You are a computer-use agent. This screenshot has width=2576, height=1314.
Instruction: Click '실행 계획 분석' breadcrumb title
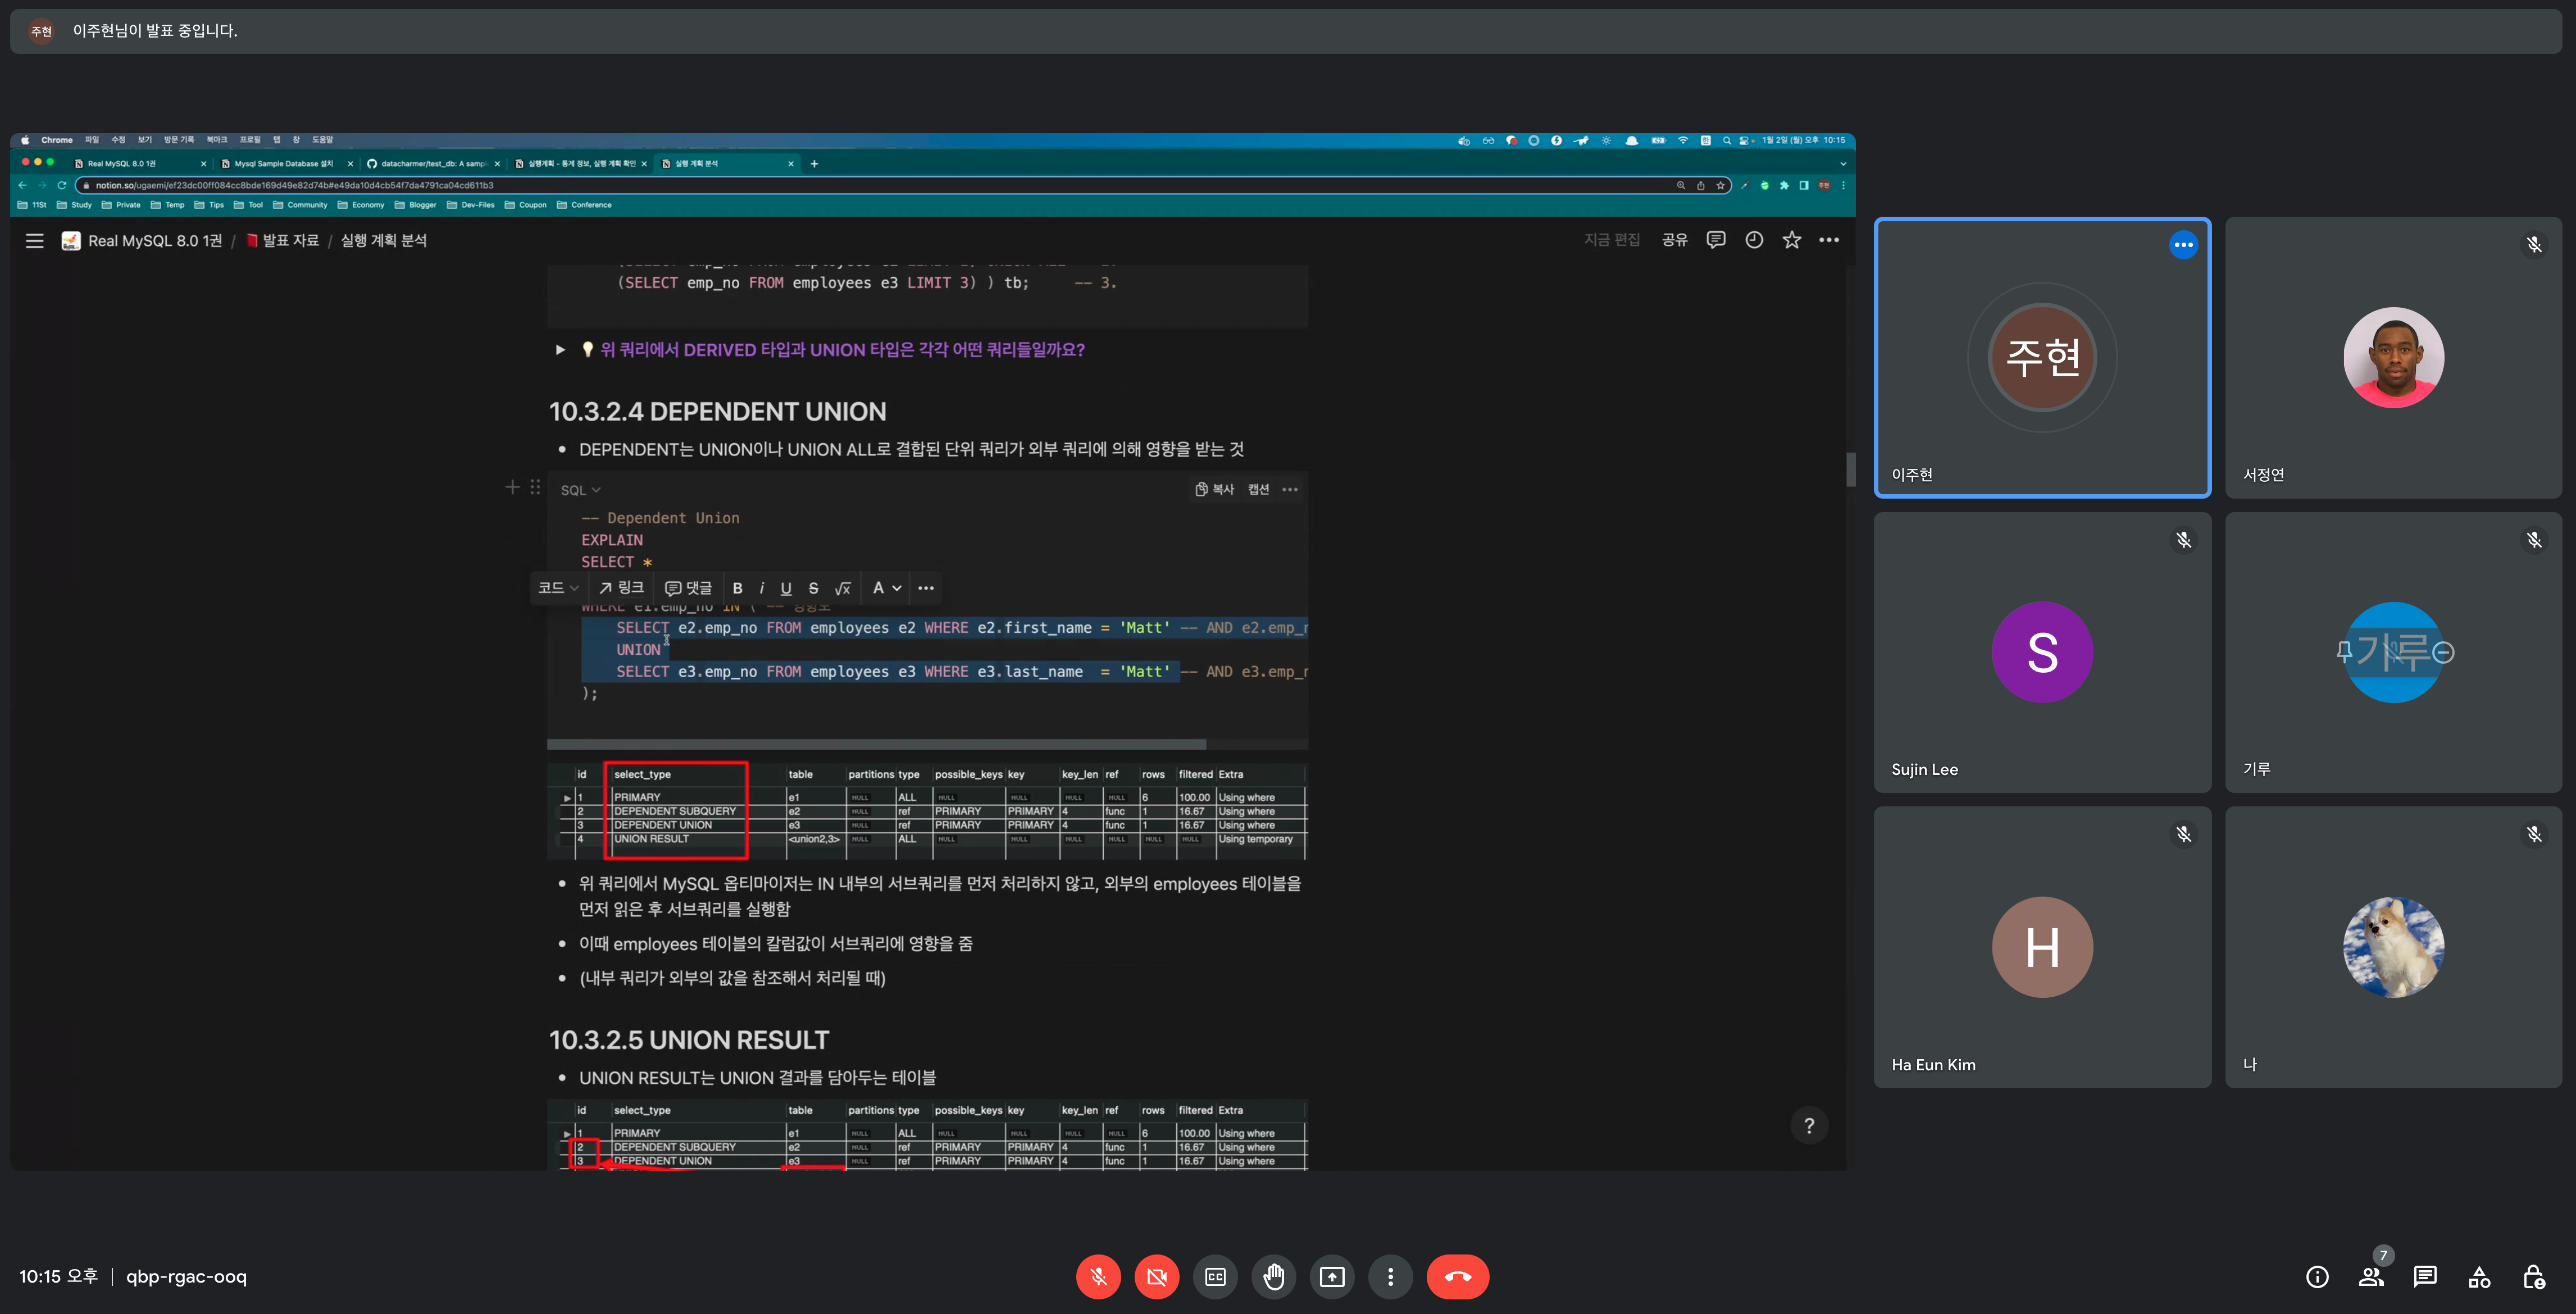click(383, 240)
